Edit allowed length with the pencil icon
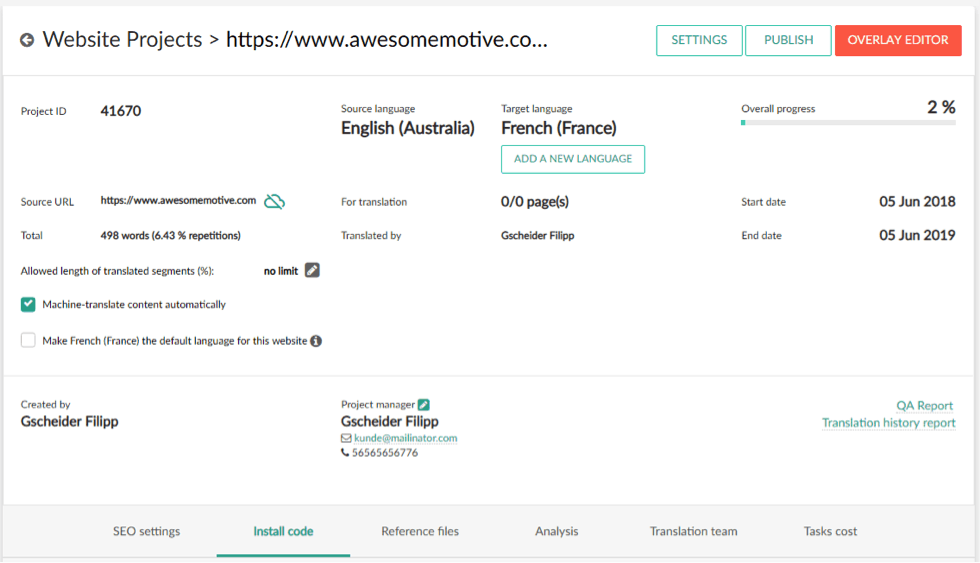 312,270
